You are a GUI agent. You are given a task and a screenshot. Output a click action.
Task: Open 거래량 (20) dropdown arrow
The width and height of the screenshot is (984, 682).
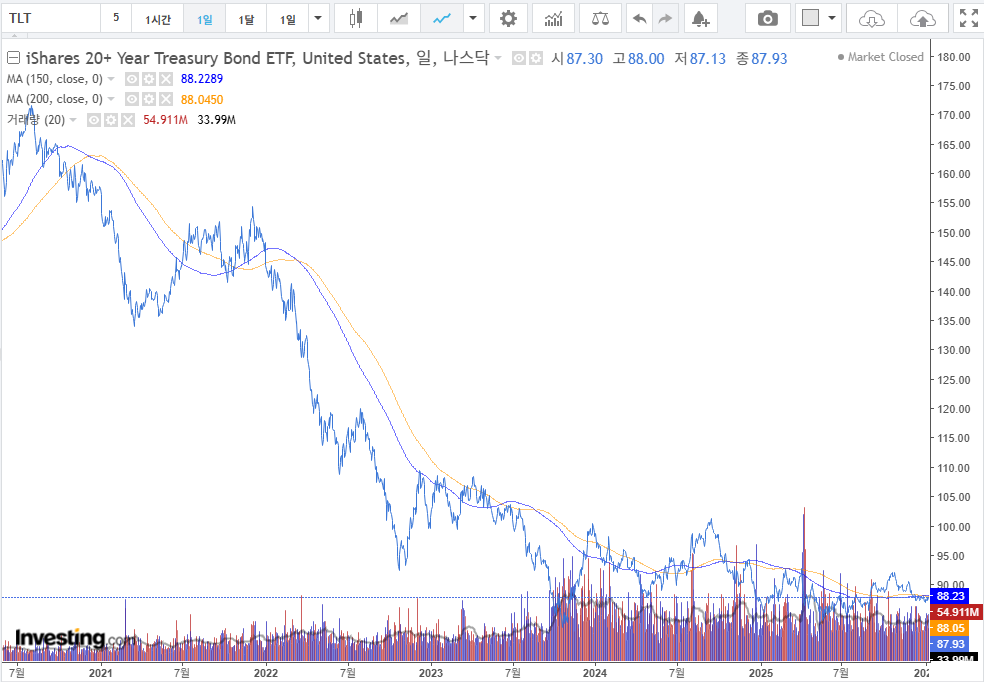pos(73,120)
